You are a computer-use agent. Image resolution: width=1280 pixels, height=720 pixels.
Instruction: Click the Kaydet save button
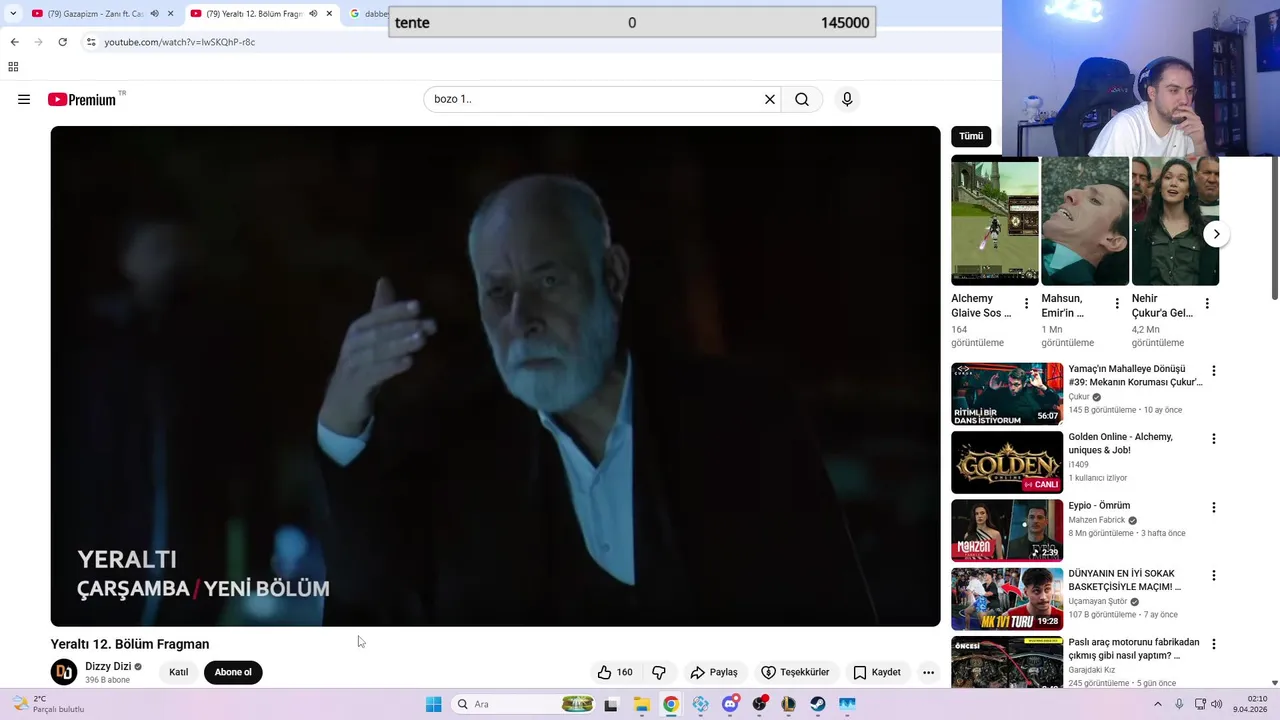(877, 672)
